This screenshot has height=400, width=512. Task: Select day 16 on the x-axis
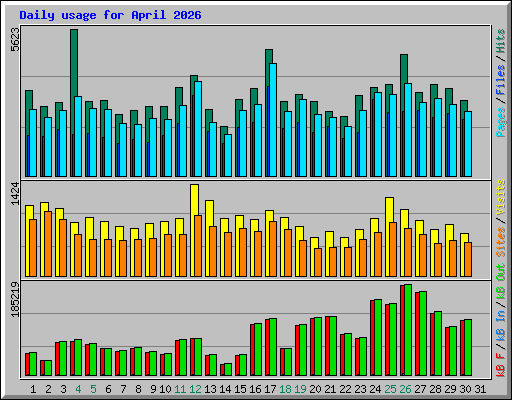coord(255,389)
